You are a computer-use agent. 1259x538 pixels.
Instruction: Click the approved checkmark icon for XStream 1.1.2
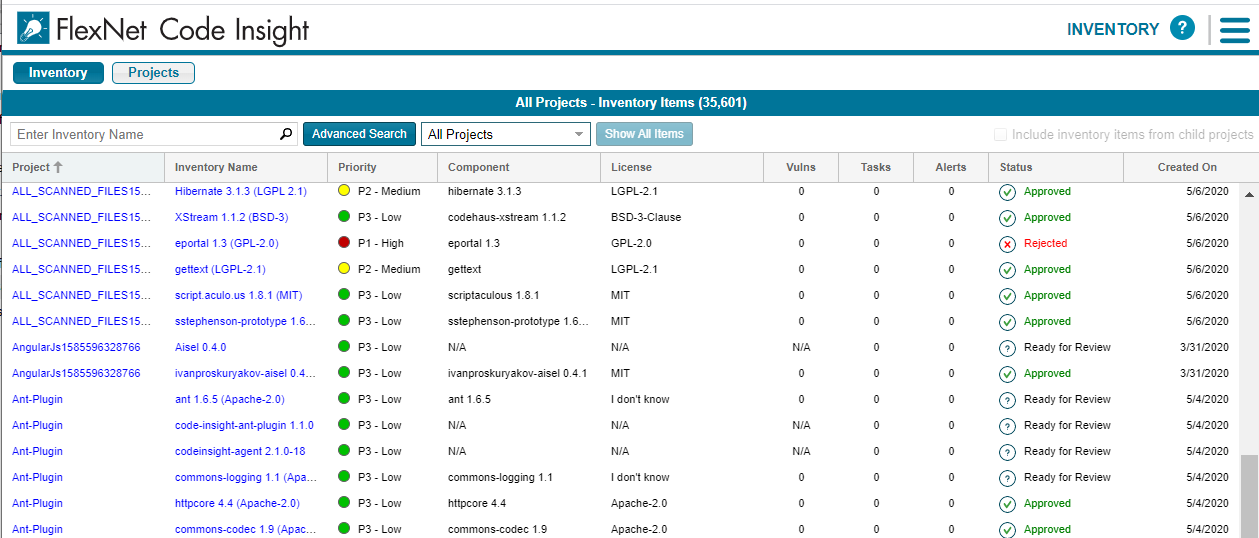pos(1007,218)
